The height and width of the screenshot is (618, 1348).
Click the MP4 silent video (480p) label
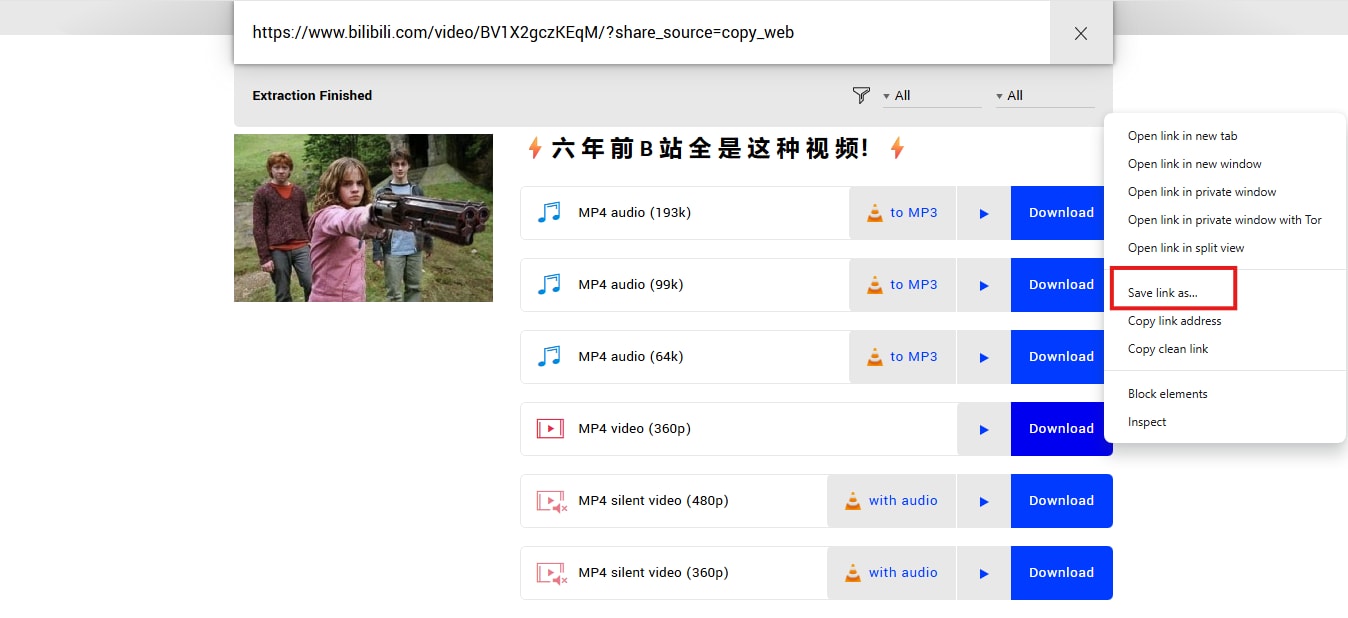click(654, 501)
